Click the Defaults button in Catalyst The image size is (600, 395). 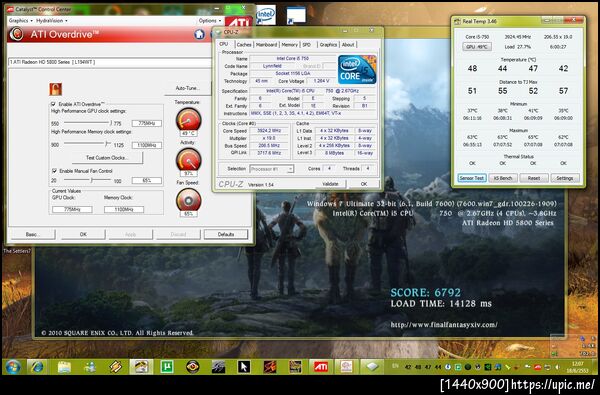(226, 234)
